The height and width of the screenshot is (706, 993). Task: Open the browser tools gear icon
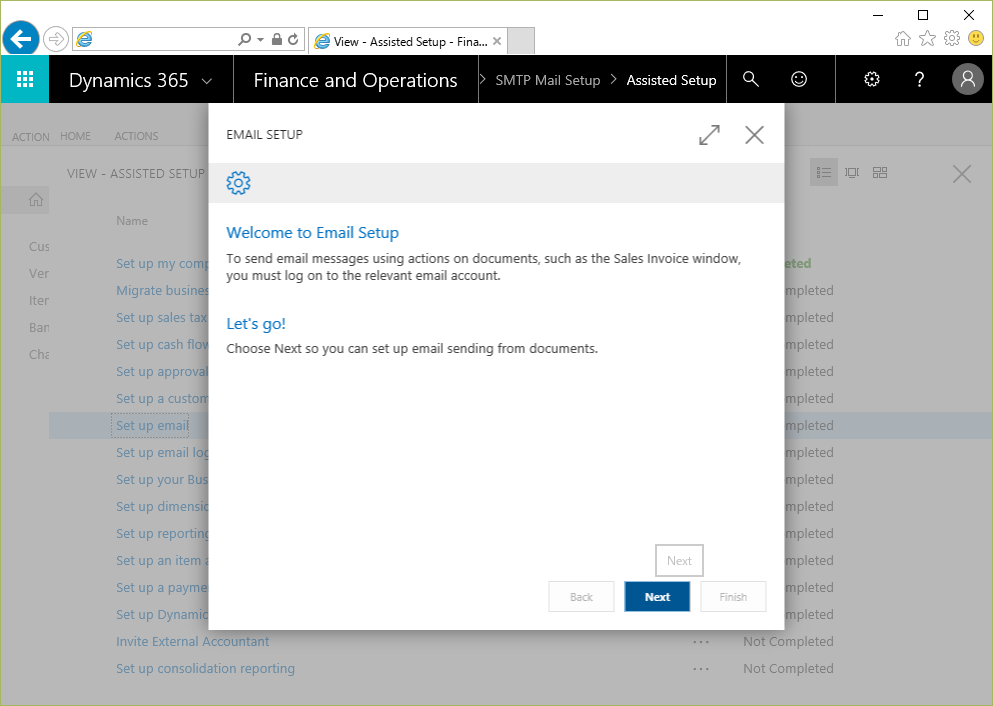point(952,39)
